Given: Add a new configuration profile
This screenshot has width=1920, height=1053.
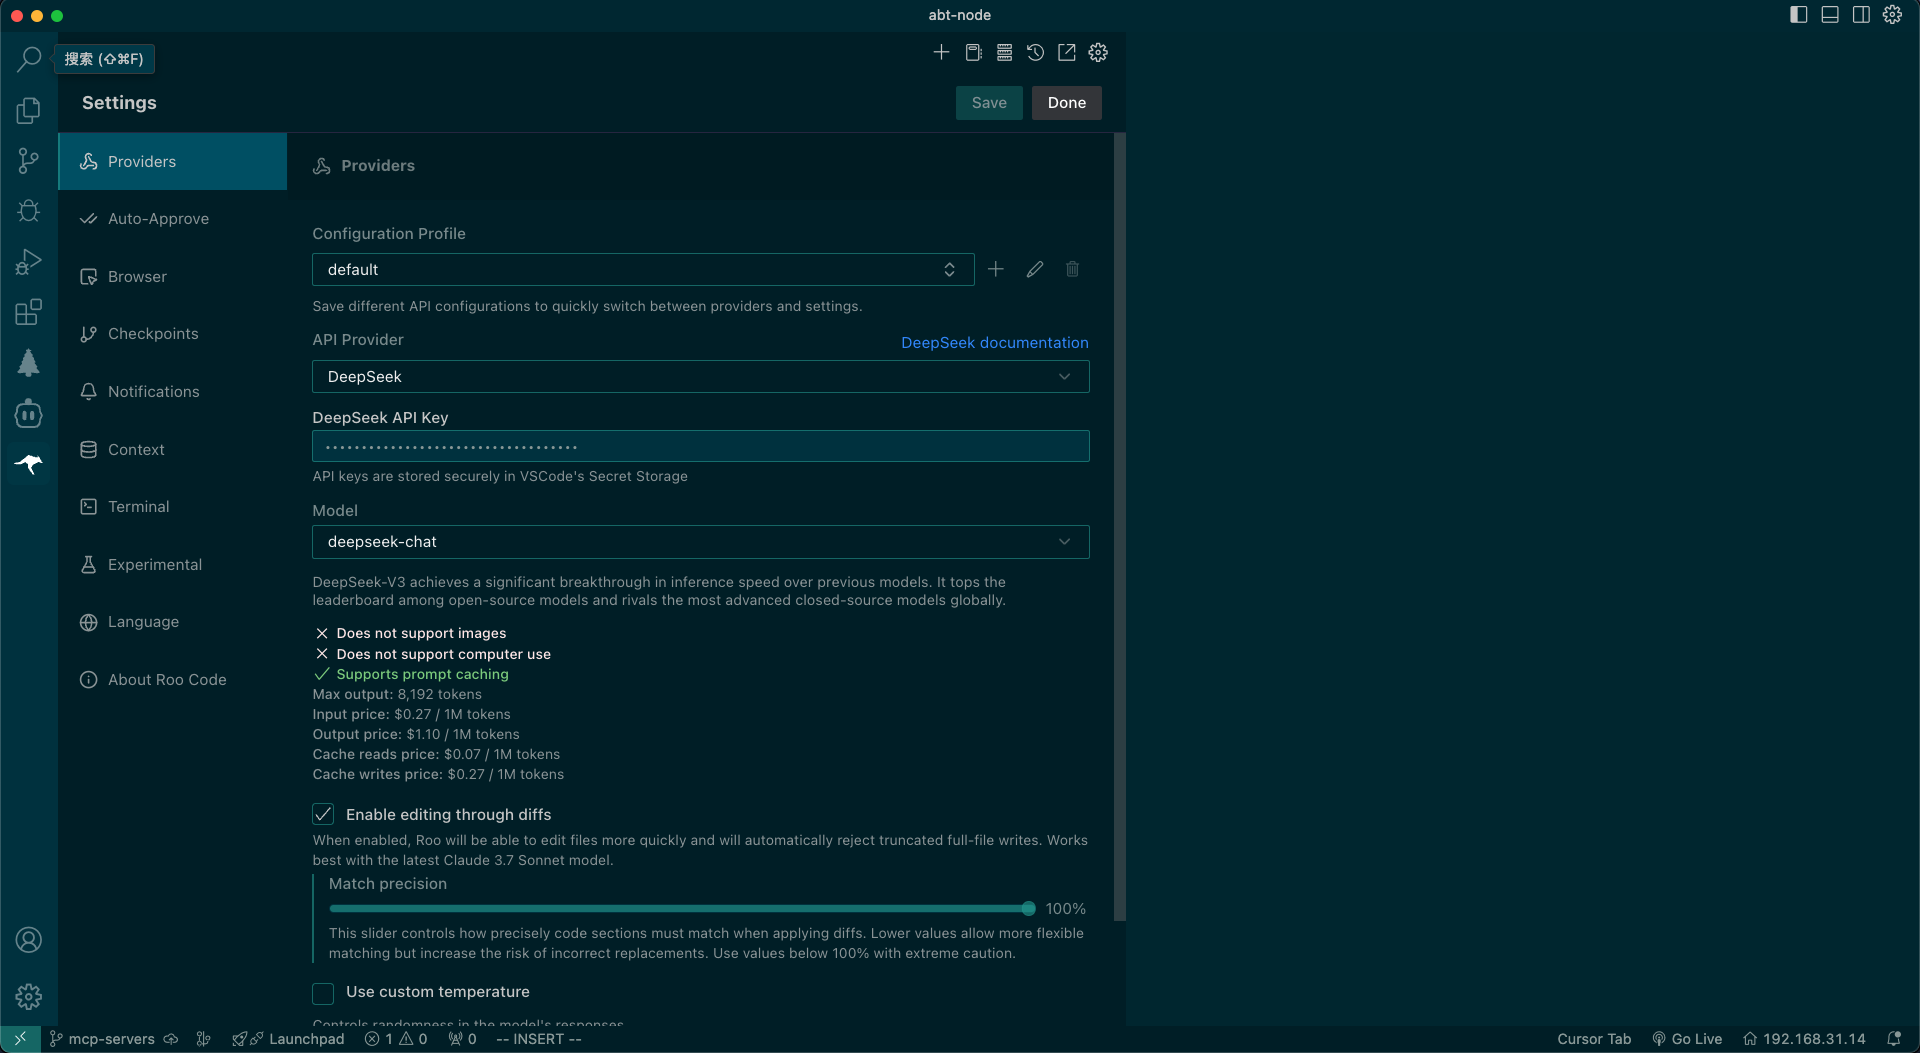Looking at the screenshot, I should pos(996,269).
